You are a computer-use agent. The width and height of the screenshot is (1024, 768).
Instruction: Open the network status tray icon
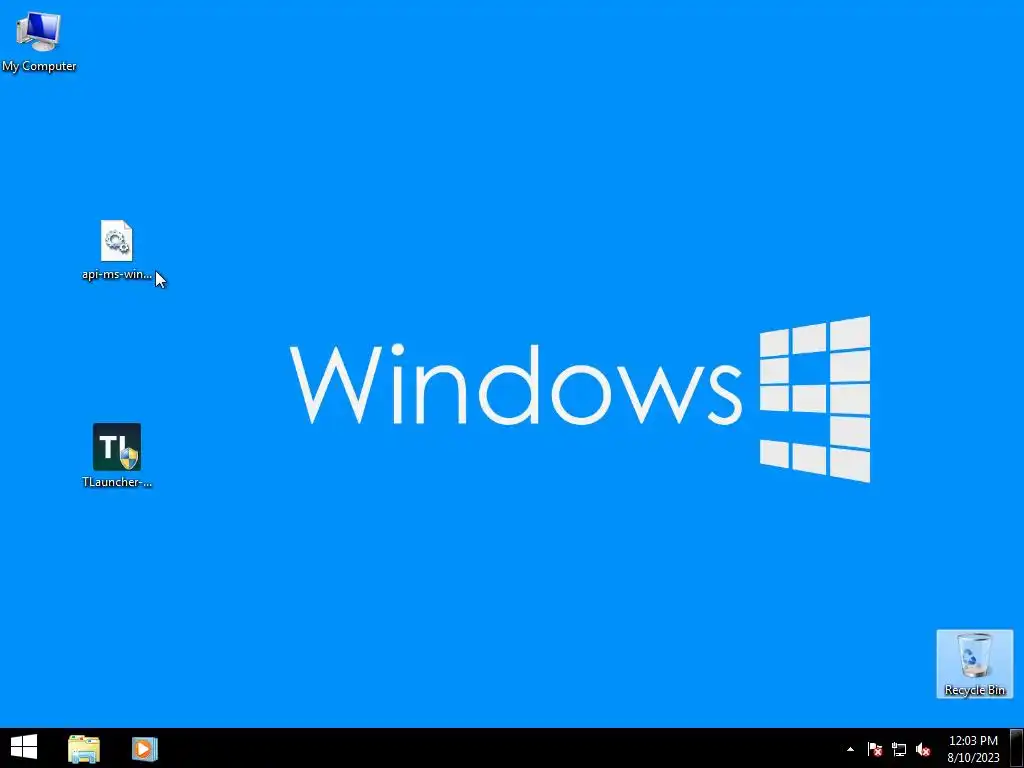click(899, 749)
